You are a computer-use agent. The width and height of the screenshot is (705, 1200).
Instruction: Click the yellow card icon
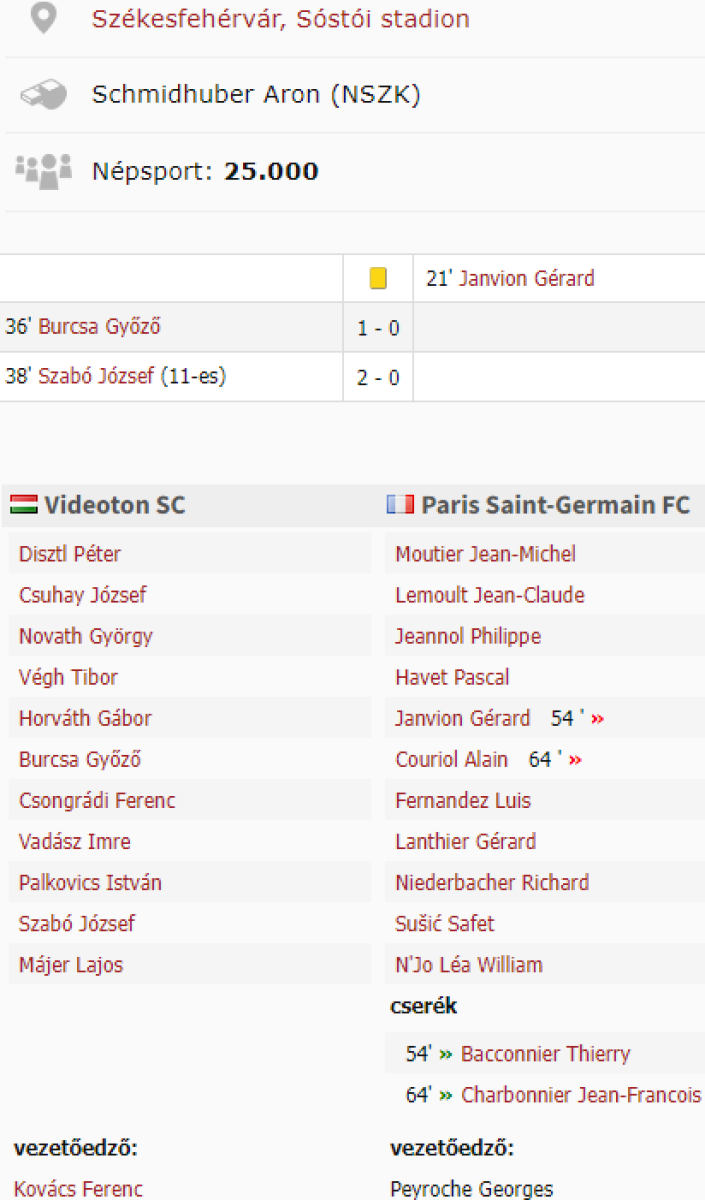[x=378, y=279]
